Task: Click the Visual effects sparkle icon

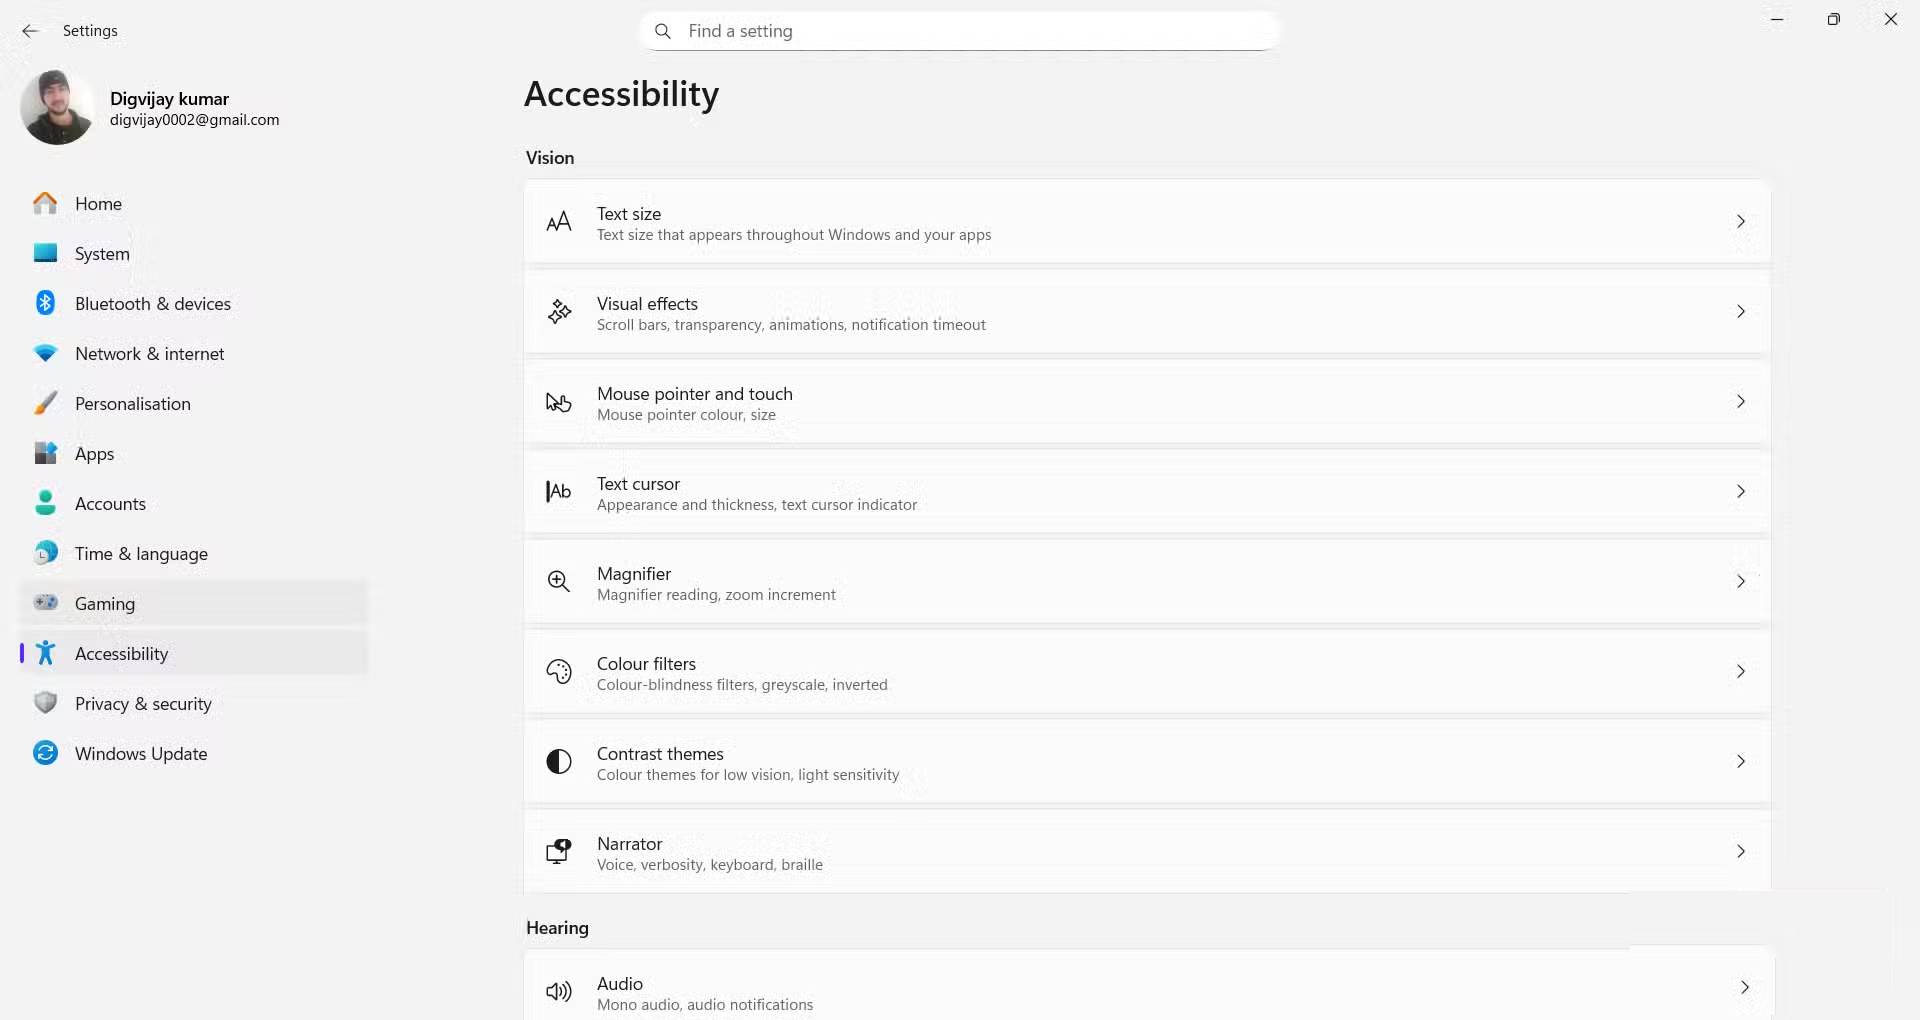Action: pos(559,312)
